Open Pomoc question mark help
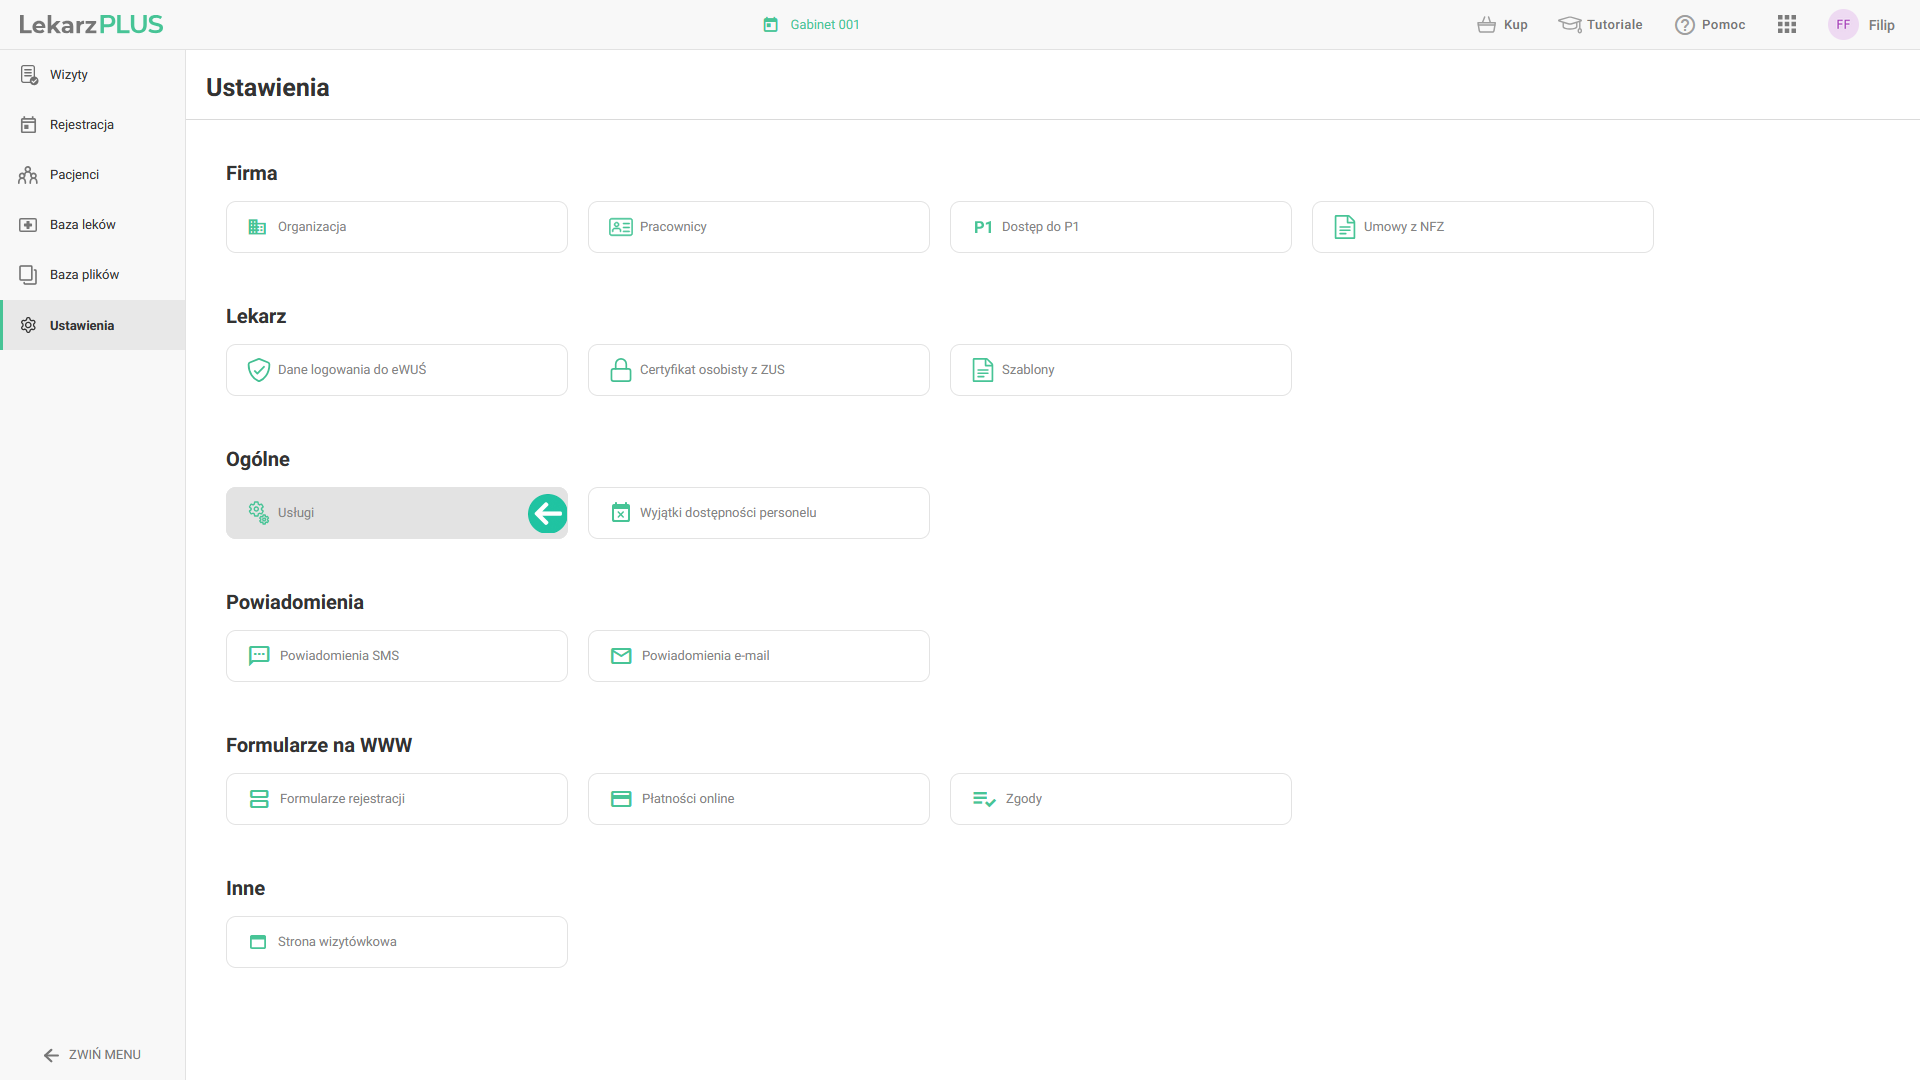 coord(1685,25)
